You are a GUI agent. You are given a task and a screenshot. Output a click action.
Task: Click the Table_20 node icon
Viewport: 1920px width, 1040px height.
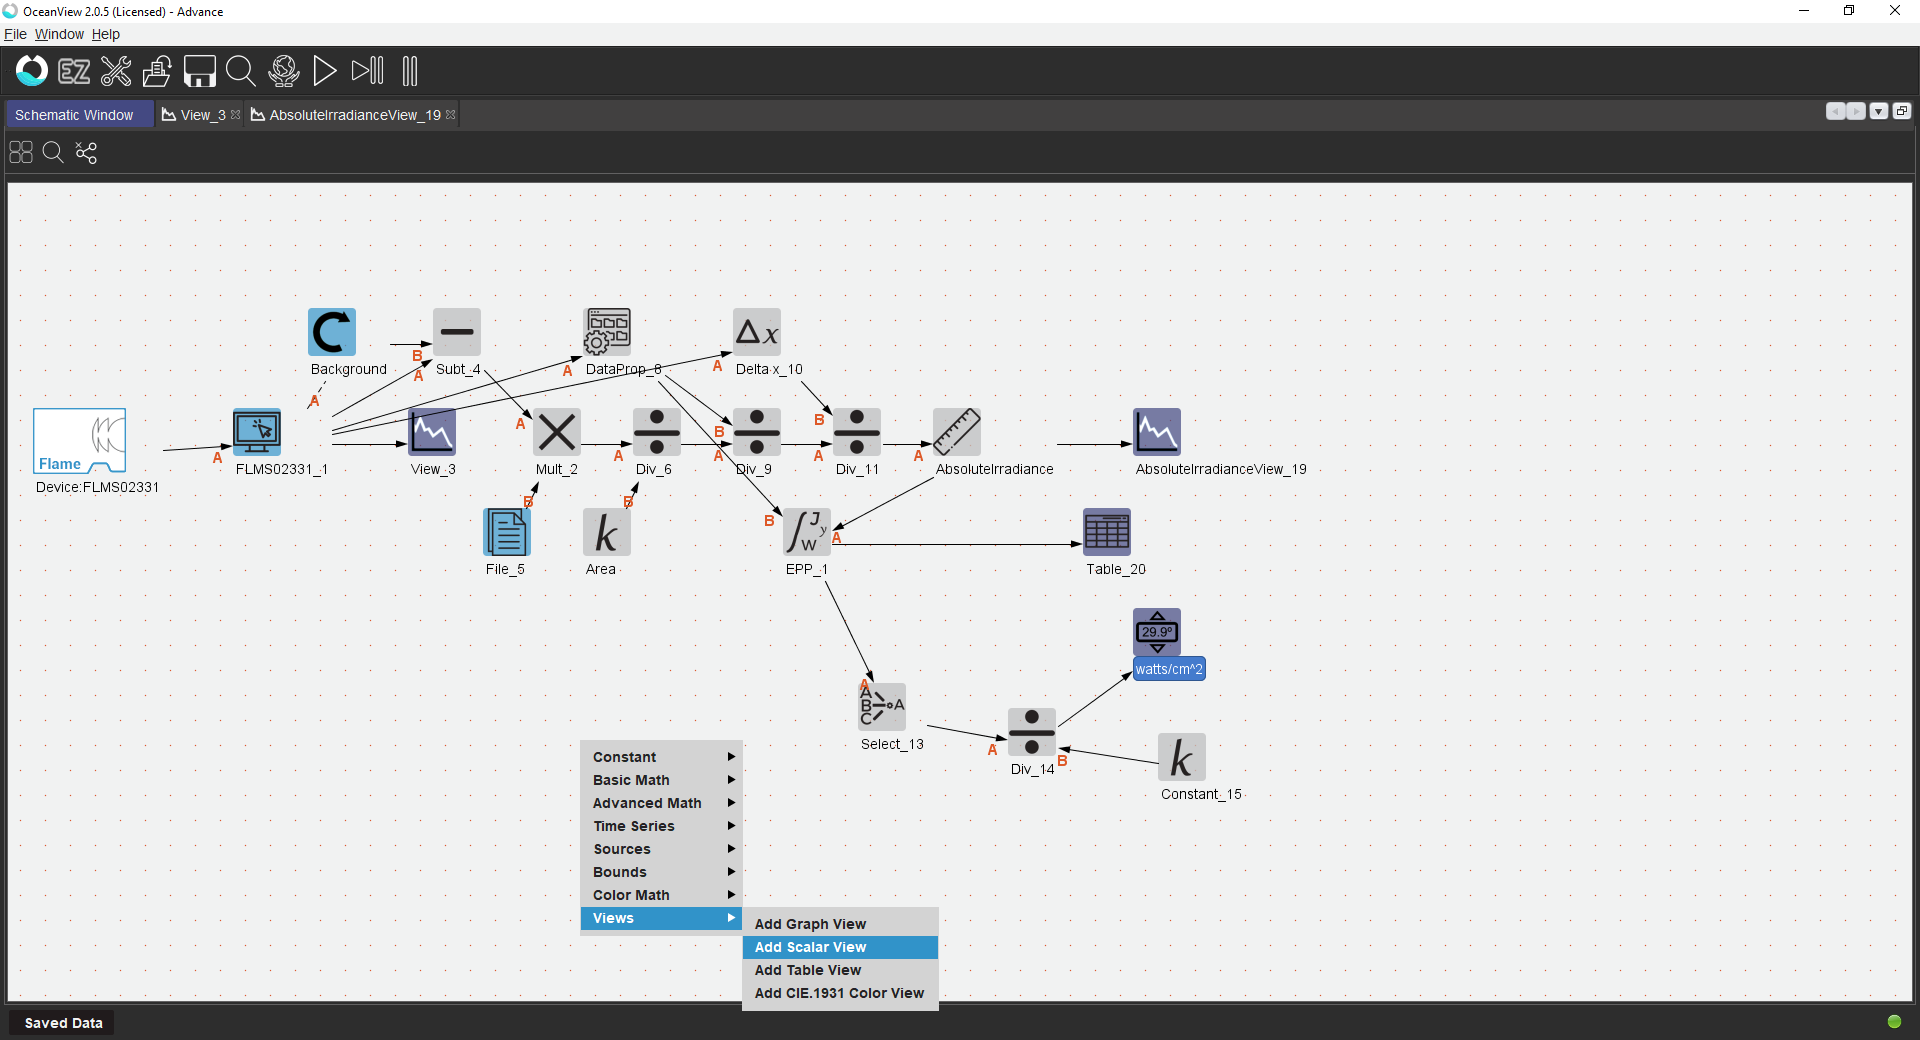(x=1106, y=532)
